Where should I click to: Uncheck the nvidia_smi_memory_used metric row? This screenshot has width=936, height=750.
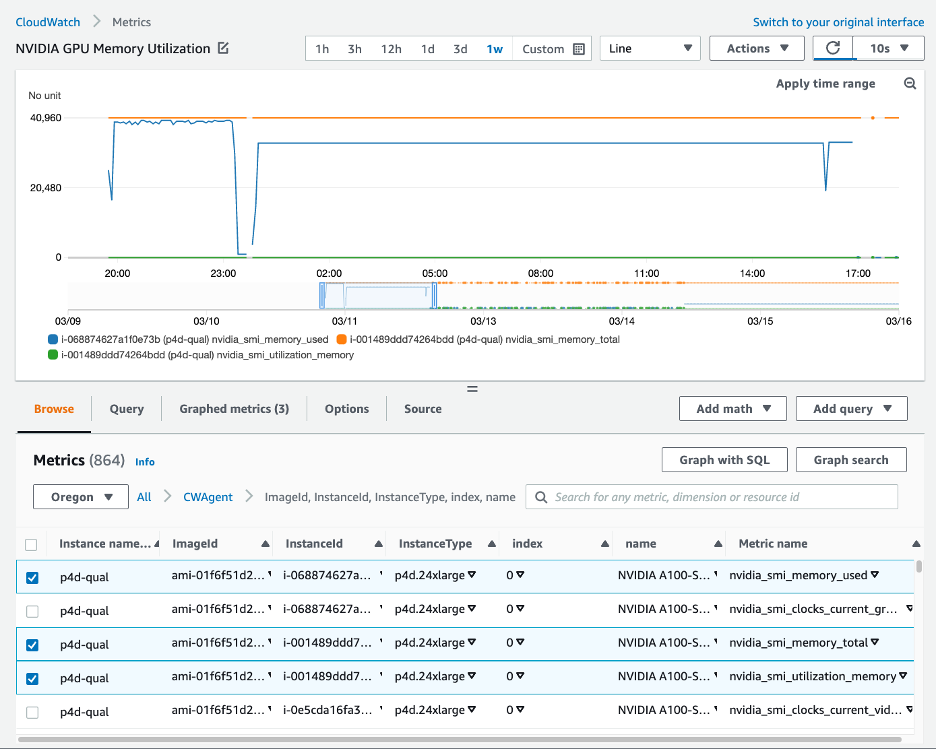[31, 577]
